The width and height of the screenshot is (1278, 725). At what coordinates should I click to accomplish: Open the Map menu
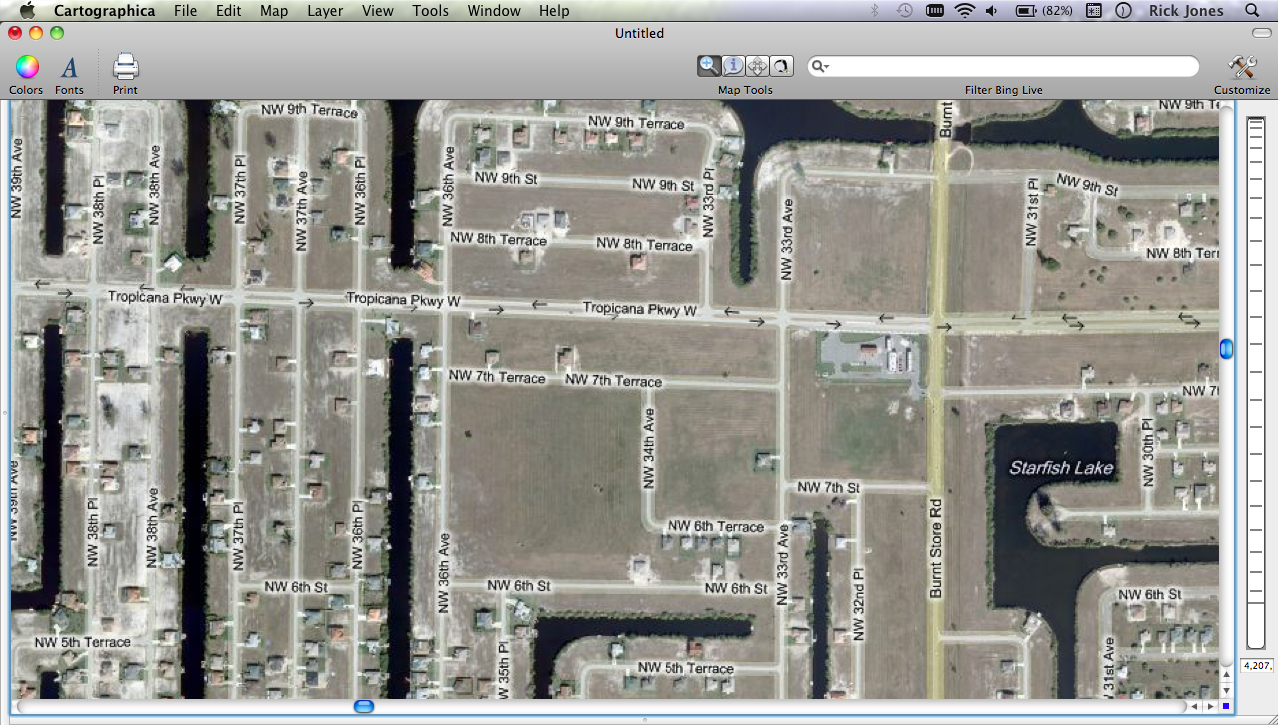tap(273, 11)
